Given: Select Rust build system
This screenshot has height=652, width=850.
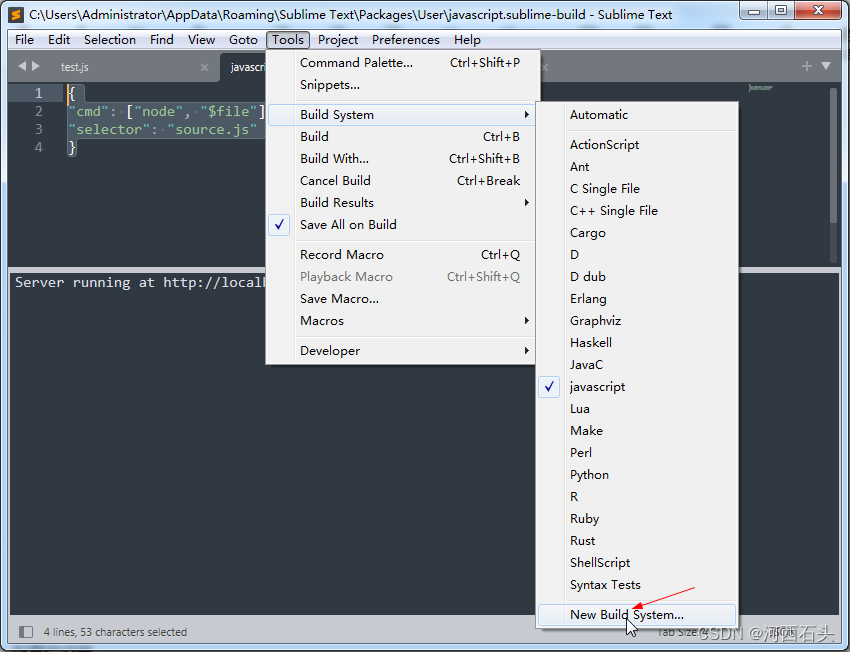Looking at the screenshot, I should (x=638, y=541).
